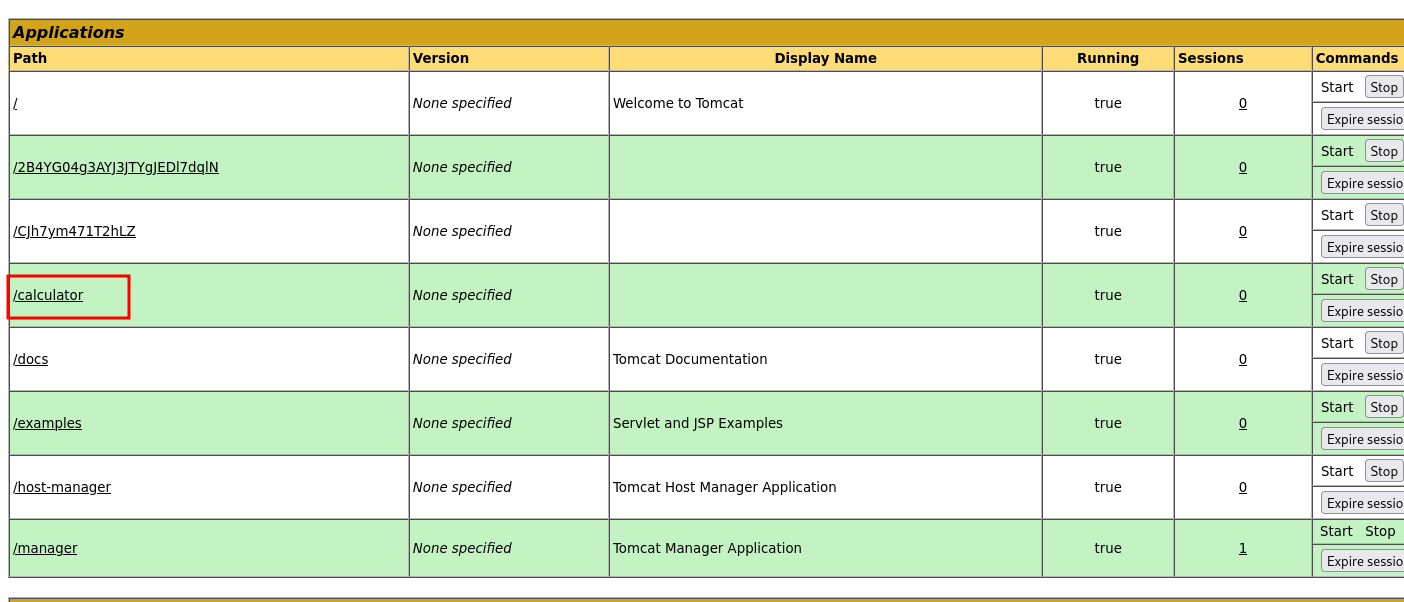Stop the /CJh7ym471T2hLZ application

pyautogui.click(x=1384, y=215)
